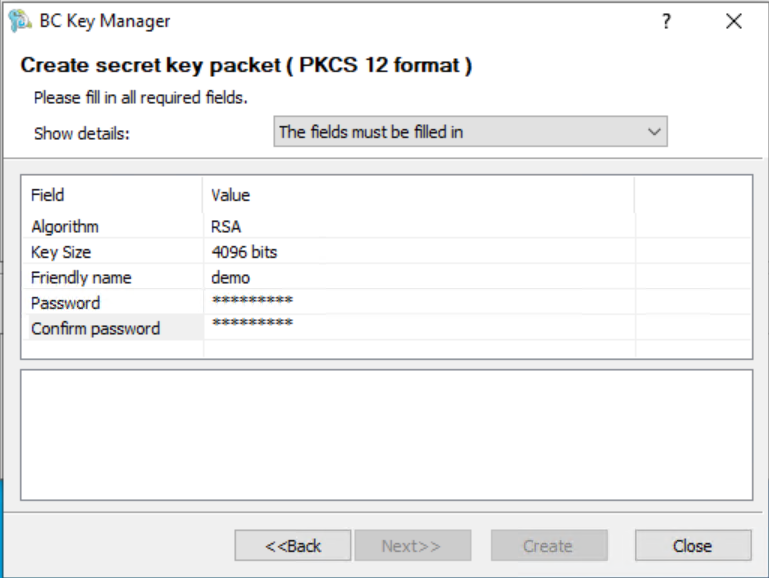Click the help question mark button
769x578 pixels.
click(667, 21)
